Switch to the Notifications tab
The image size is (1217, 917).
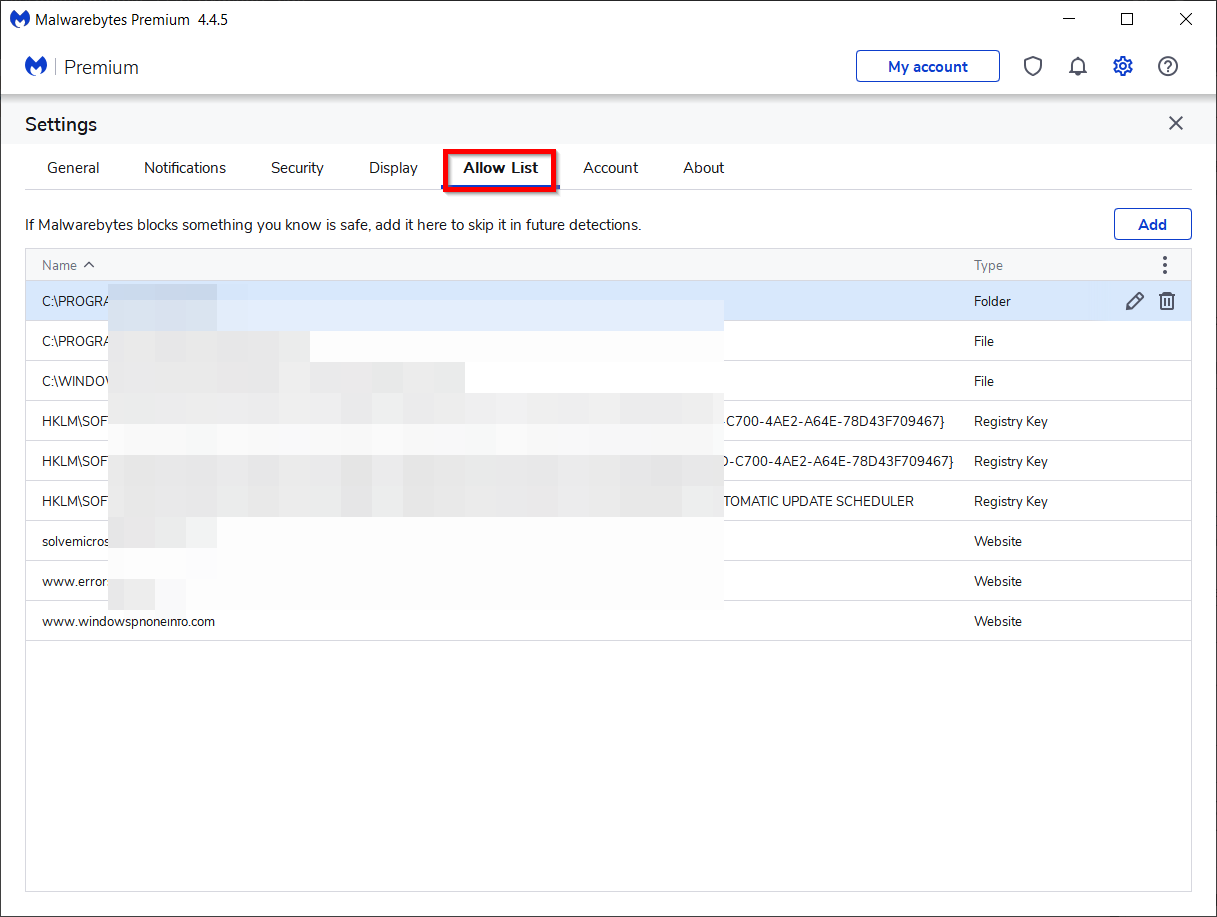click(x=185, y=168)
